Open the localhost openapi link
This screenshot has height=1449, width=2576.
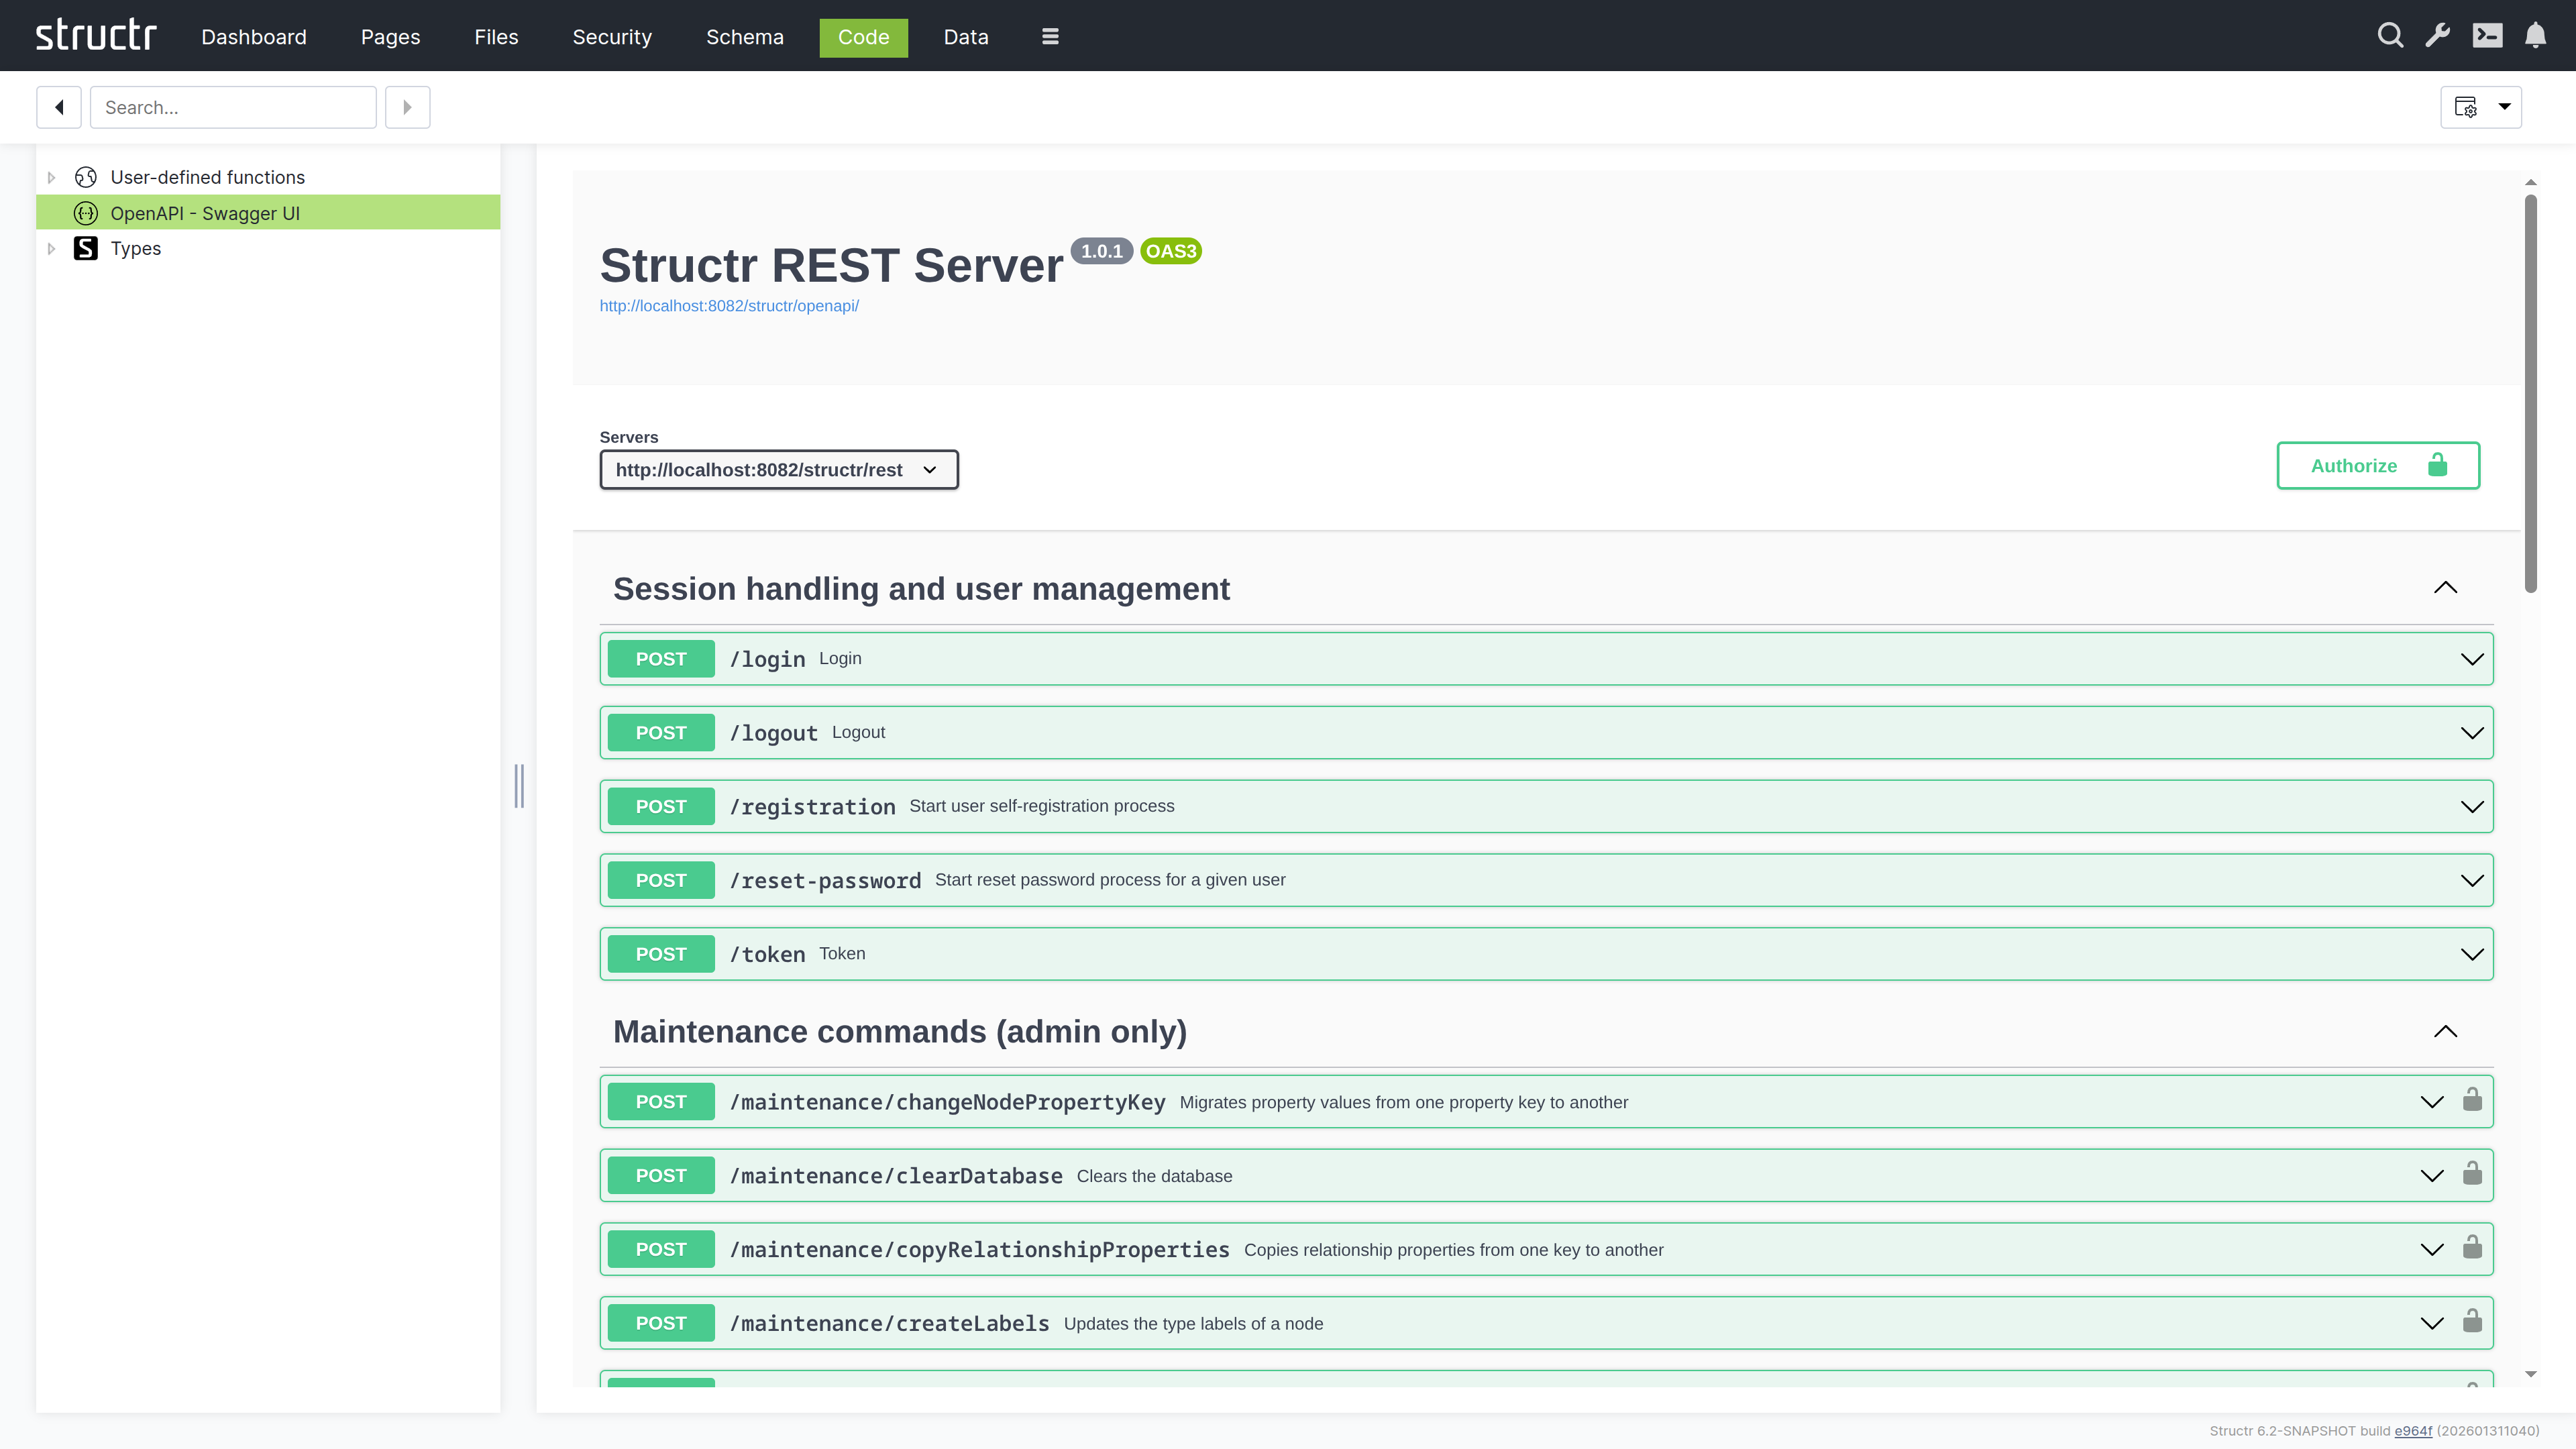tap(729, 306)
